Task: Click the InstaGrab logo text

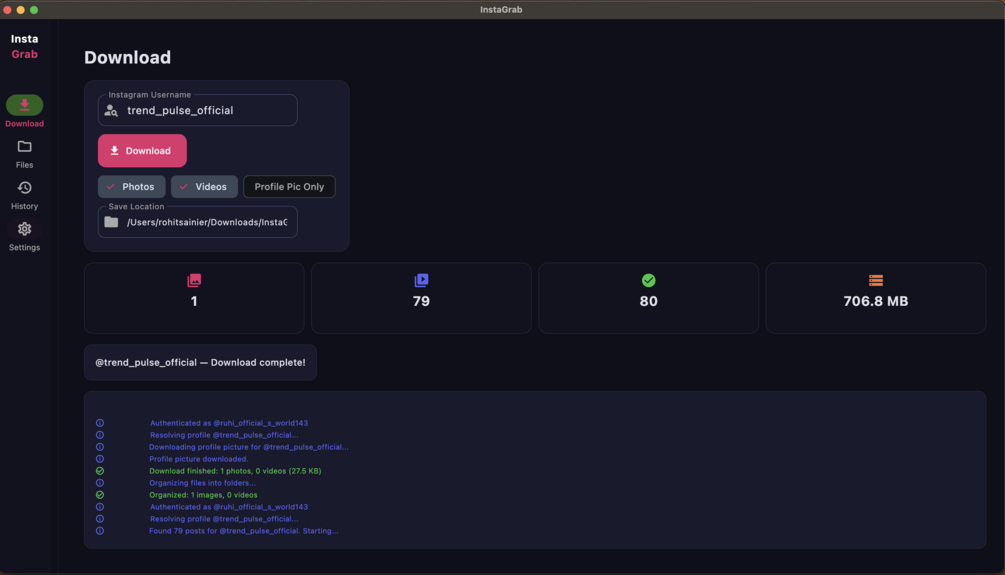Action: click(24, 47)
